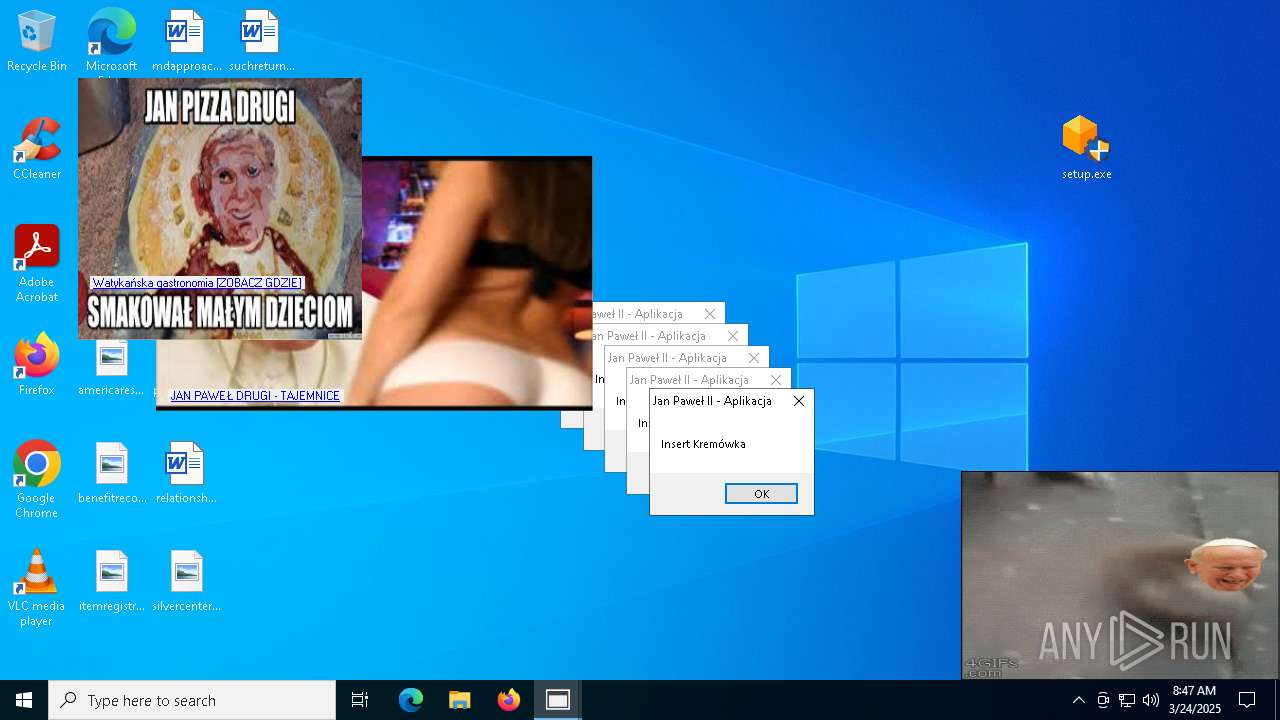The height and width of the screenshot is (720, 1280).
Task: Launch Firefox from the taskbar
Action: pyautogui.click(x=509, y=700)
